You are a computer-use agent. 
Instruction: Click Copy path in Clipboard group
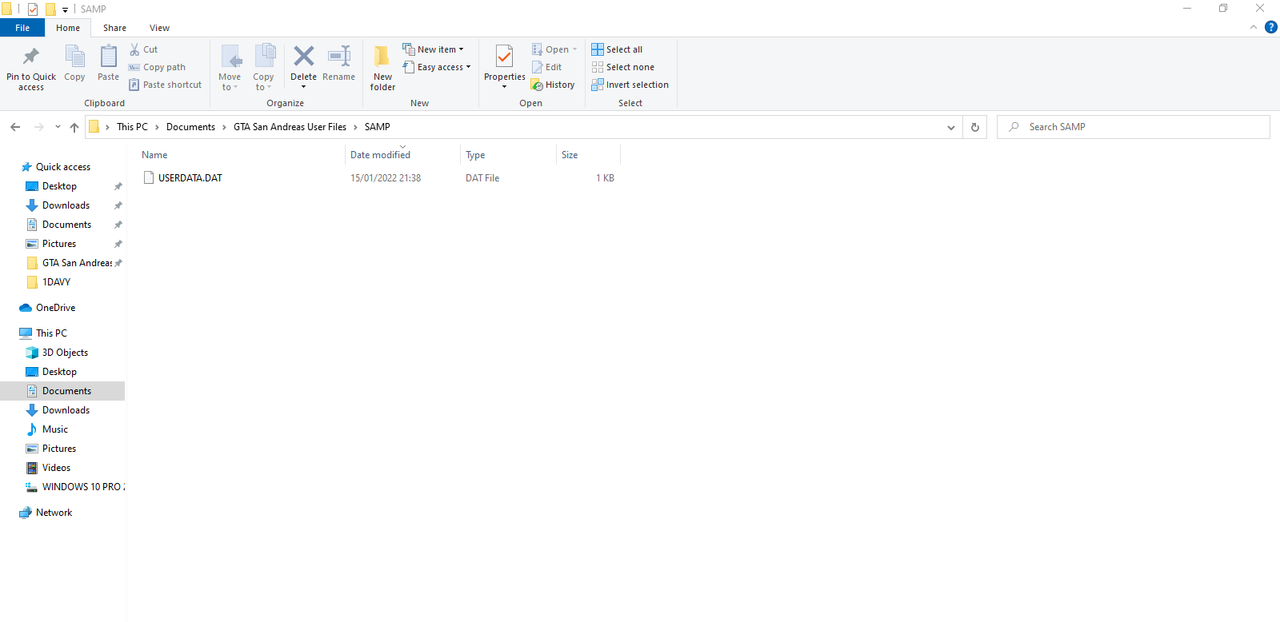(157, 67)
